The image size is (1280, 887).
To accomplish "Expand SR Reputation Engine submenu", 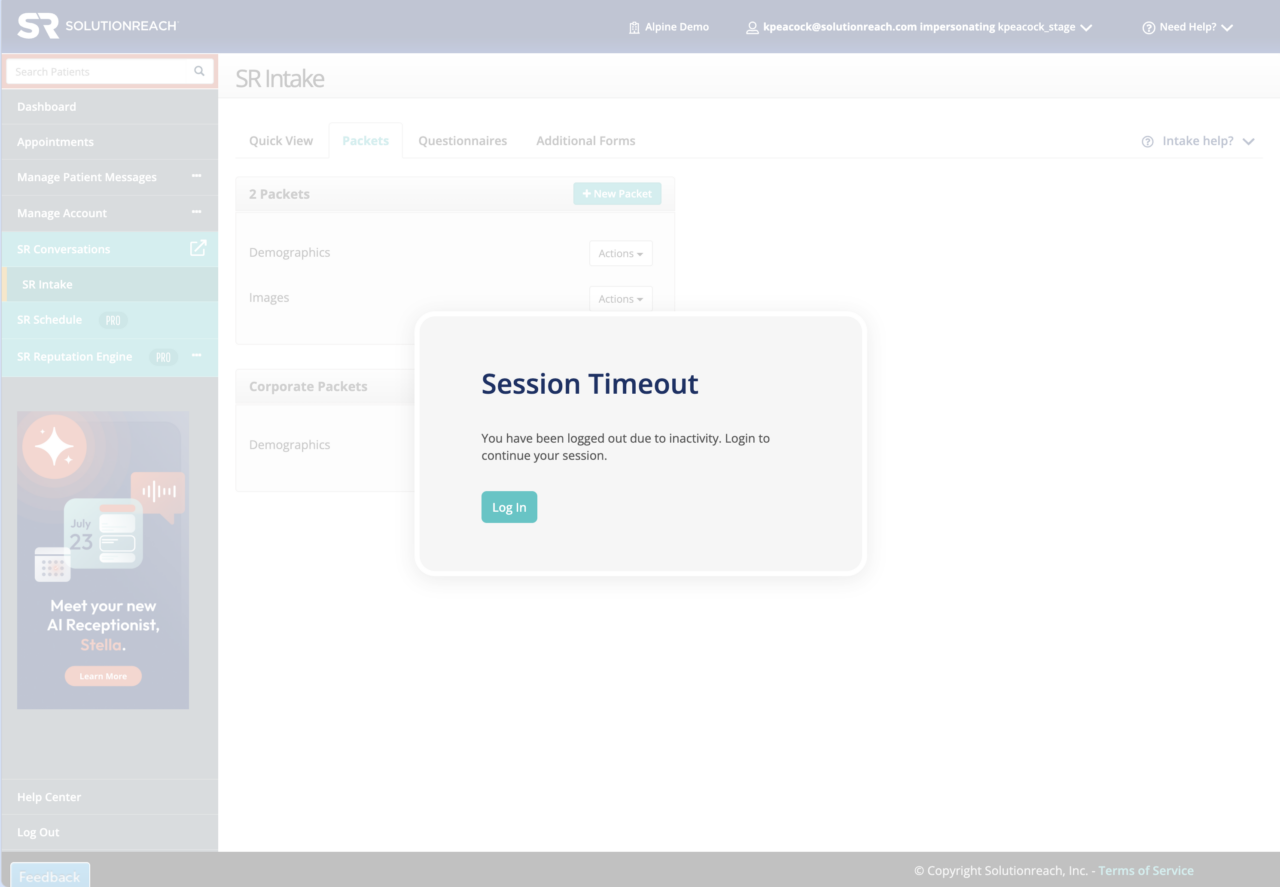I will [197, 356].
